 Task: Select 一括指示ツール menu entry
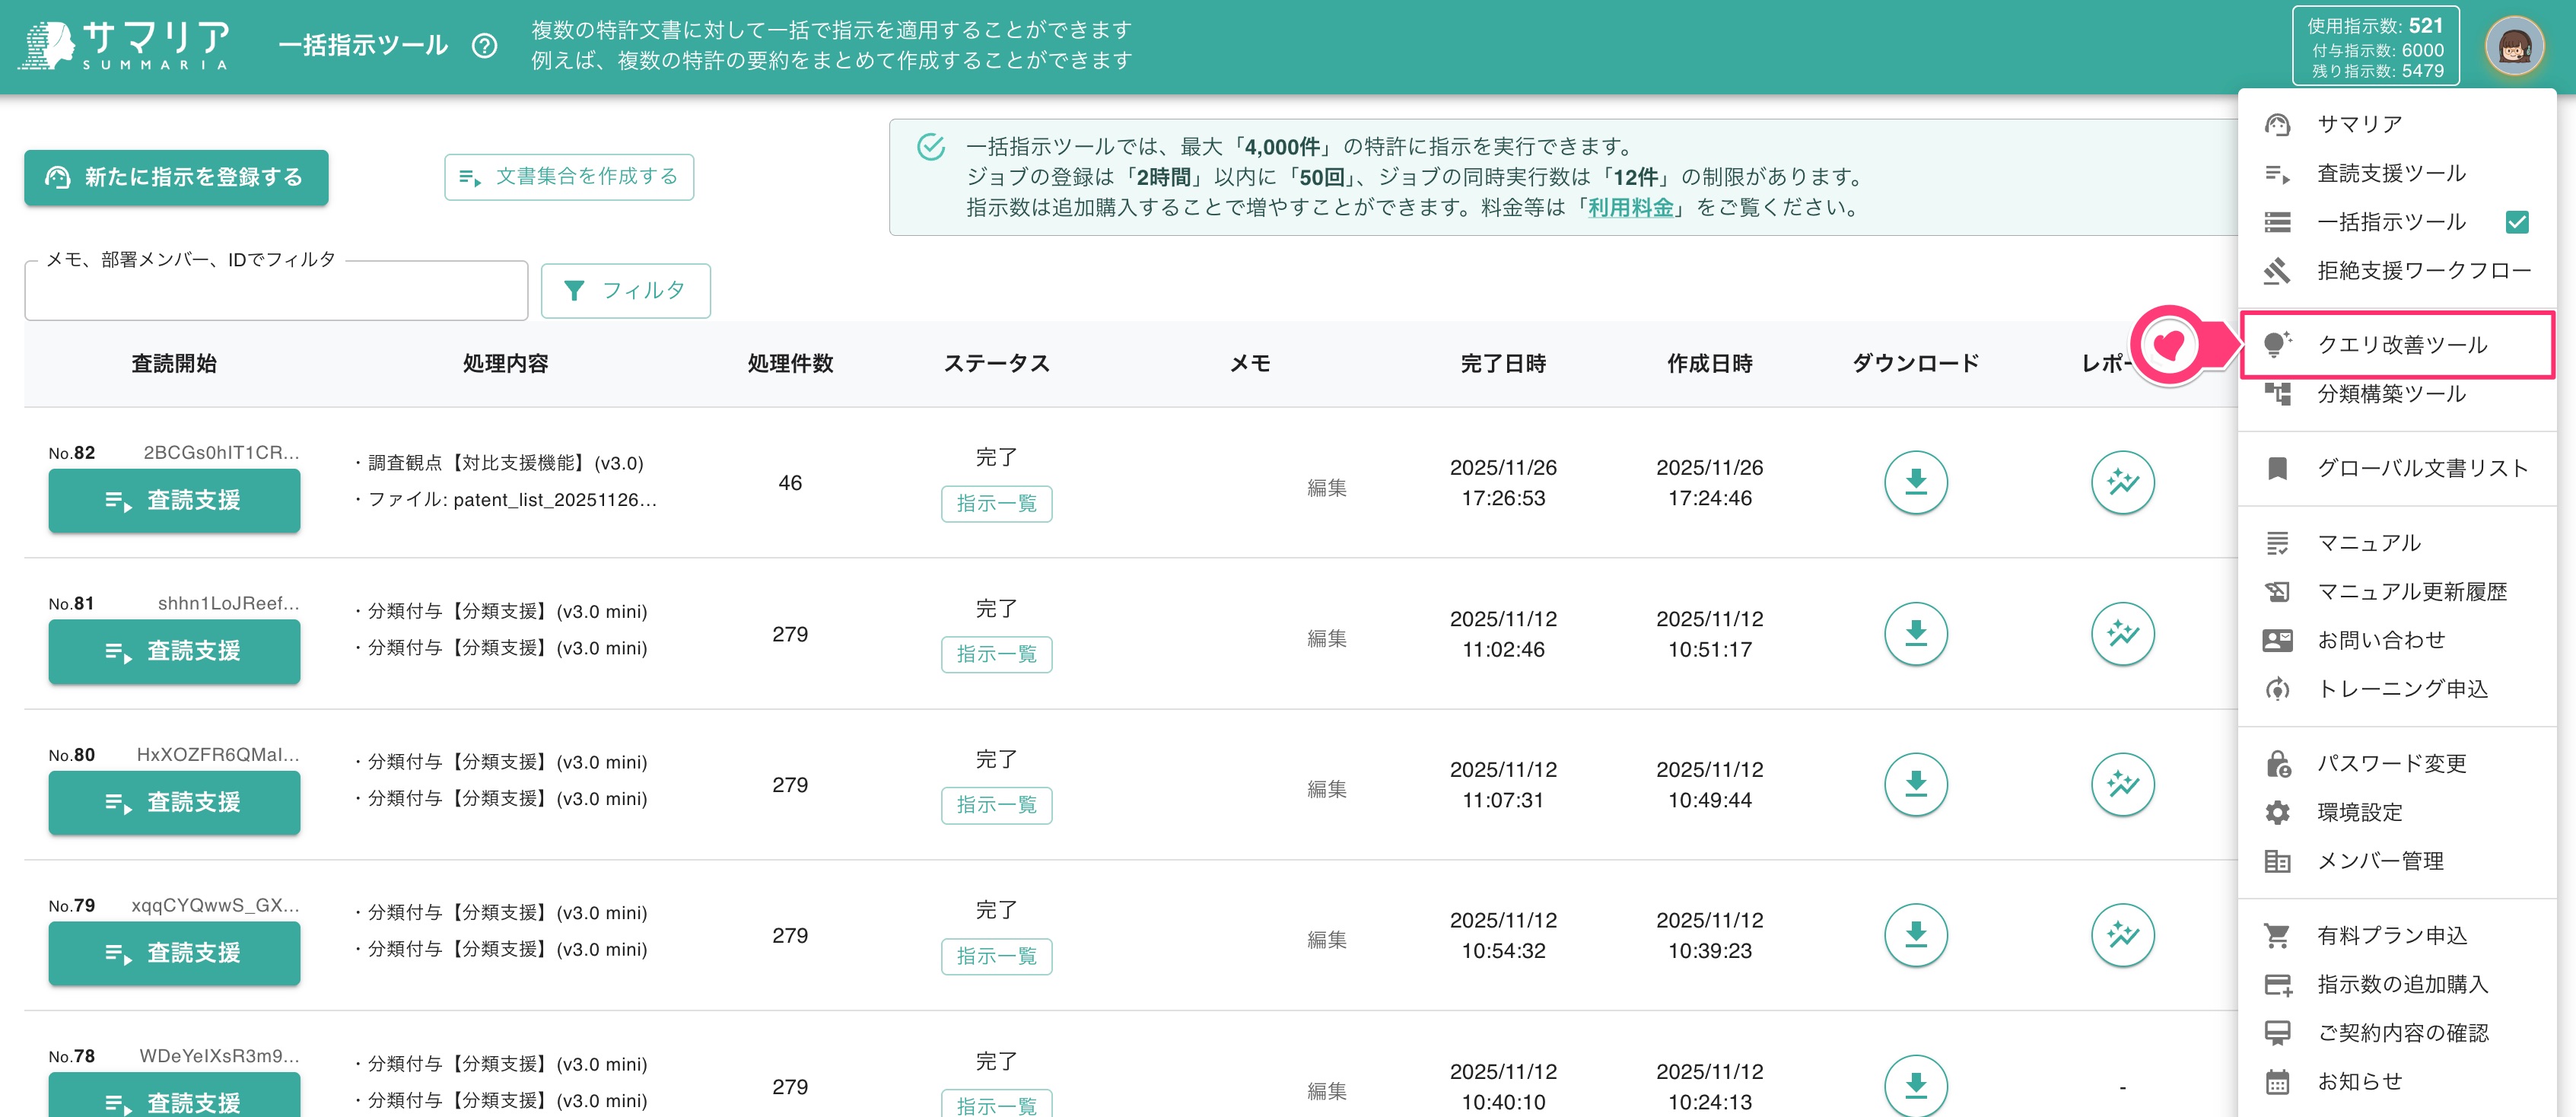pos(2397,222)
